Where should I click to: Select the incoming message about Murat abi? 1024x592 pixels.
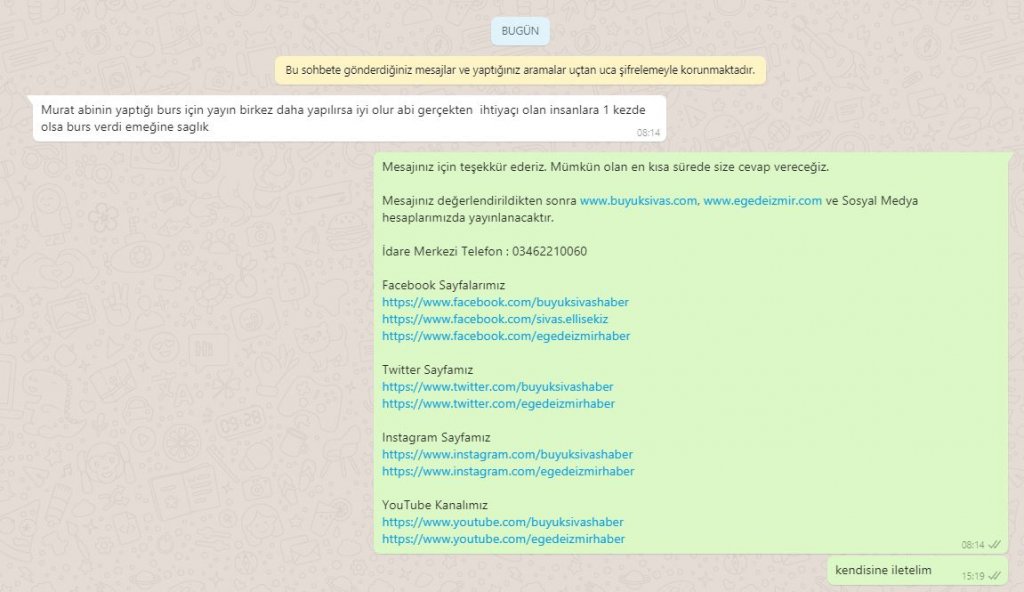pos(340,118)
